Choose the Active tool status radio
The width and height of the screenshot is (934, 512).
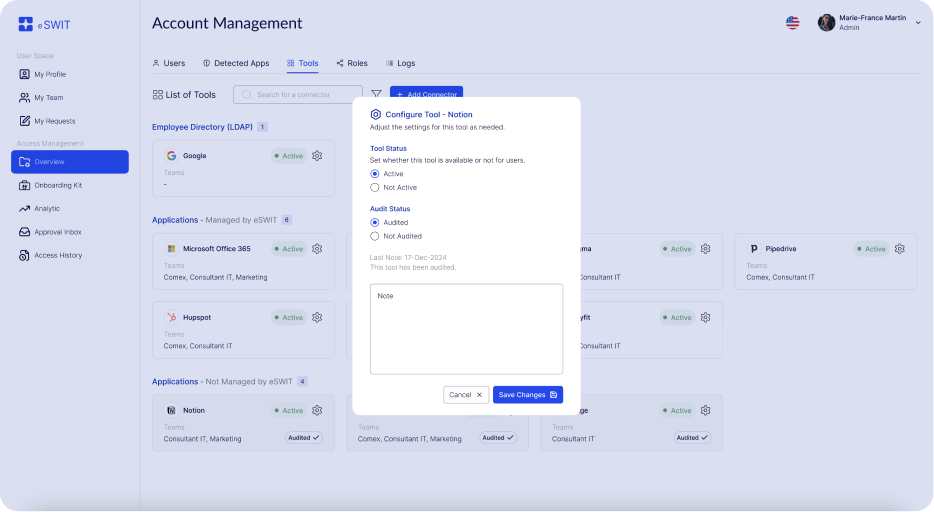[x=375, y=174]
